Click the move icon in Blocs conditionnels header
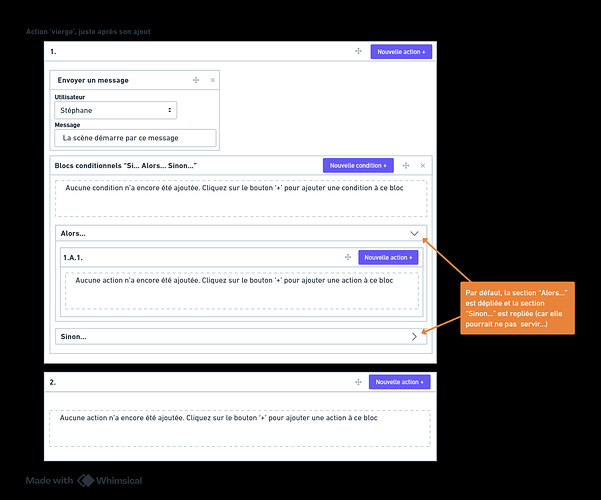This screenshot has width=601, height=500. (x=407, y=165)
